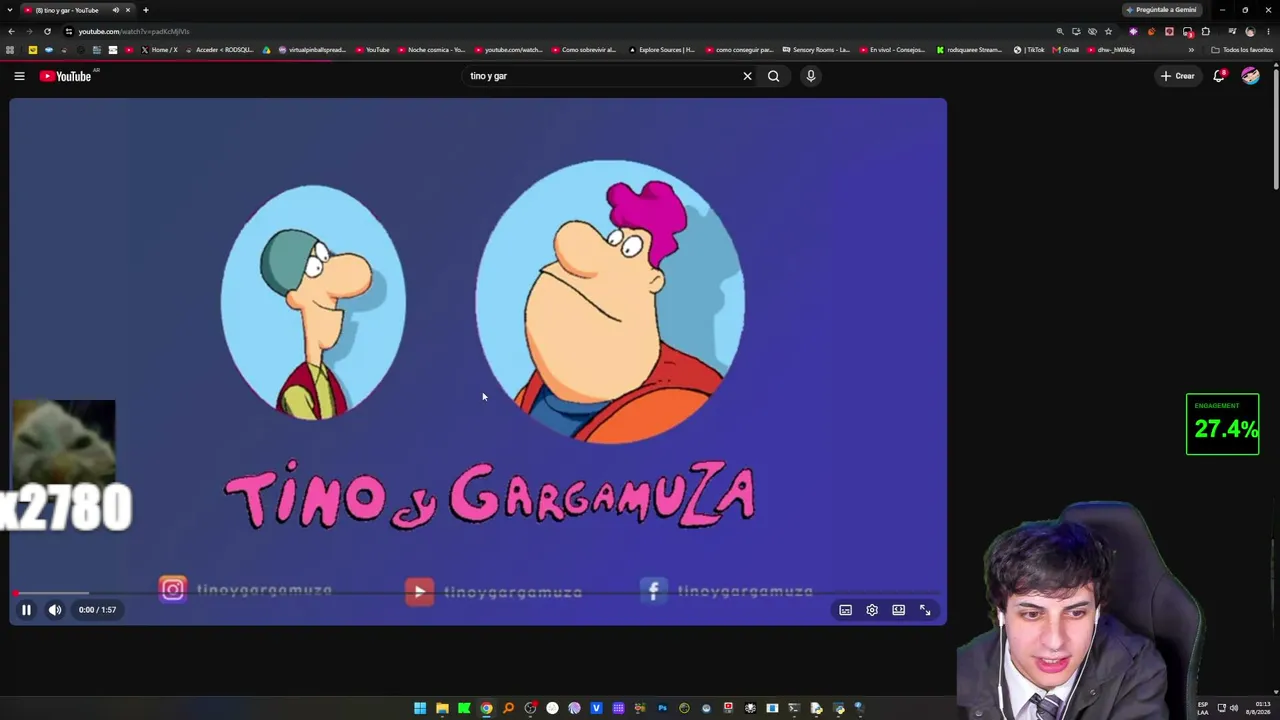The width and height of the screenshot is (1280, 720).
Task: Open the video player settings gear
Action: coord(872,610)
